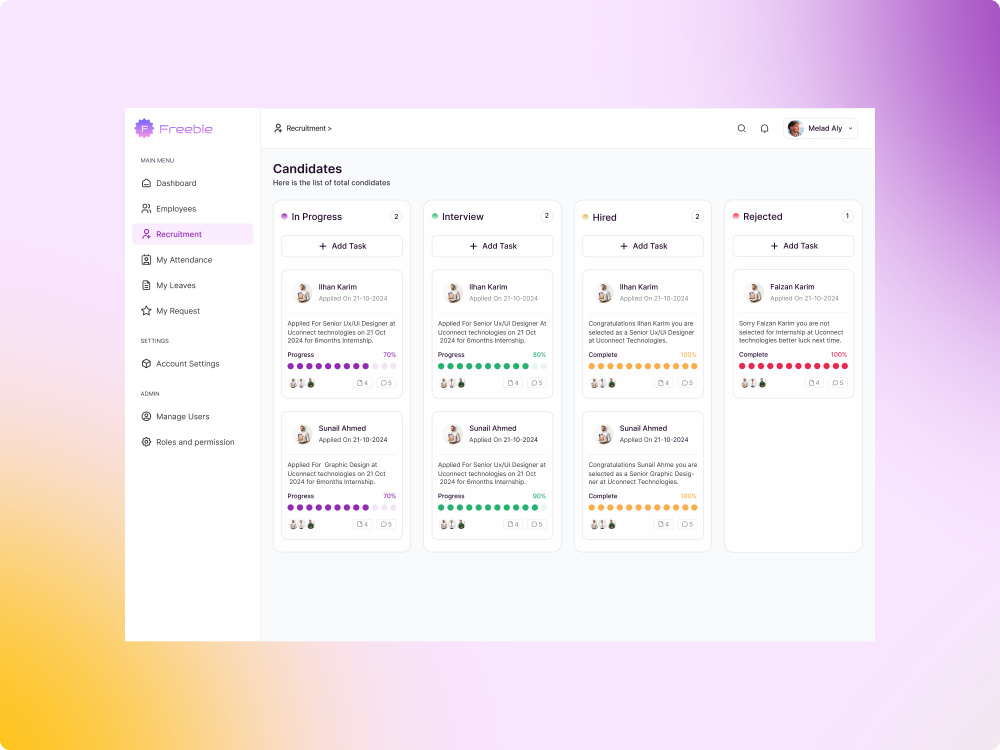The height and width of the screenshot is (750, 1000).
Task: Open comments count on Ilhan Karim Interview card
Action: click(x=537, y=383)
